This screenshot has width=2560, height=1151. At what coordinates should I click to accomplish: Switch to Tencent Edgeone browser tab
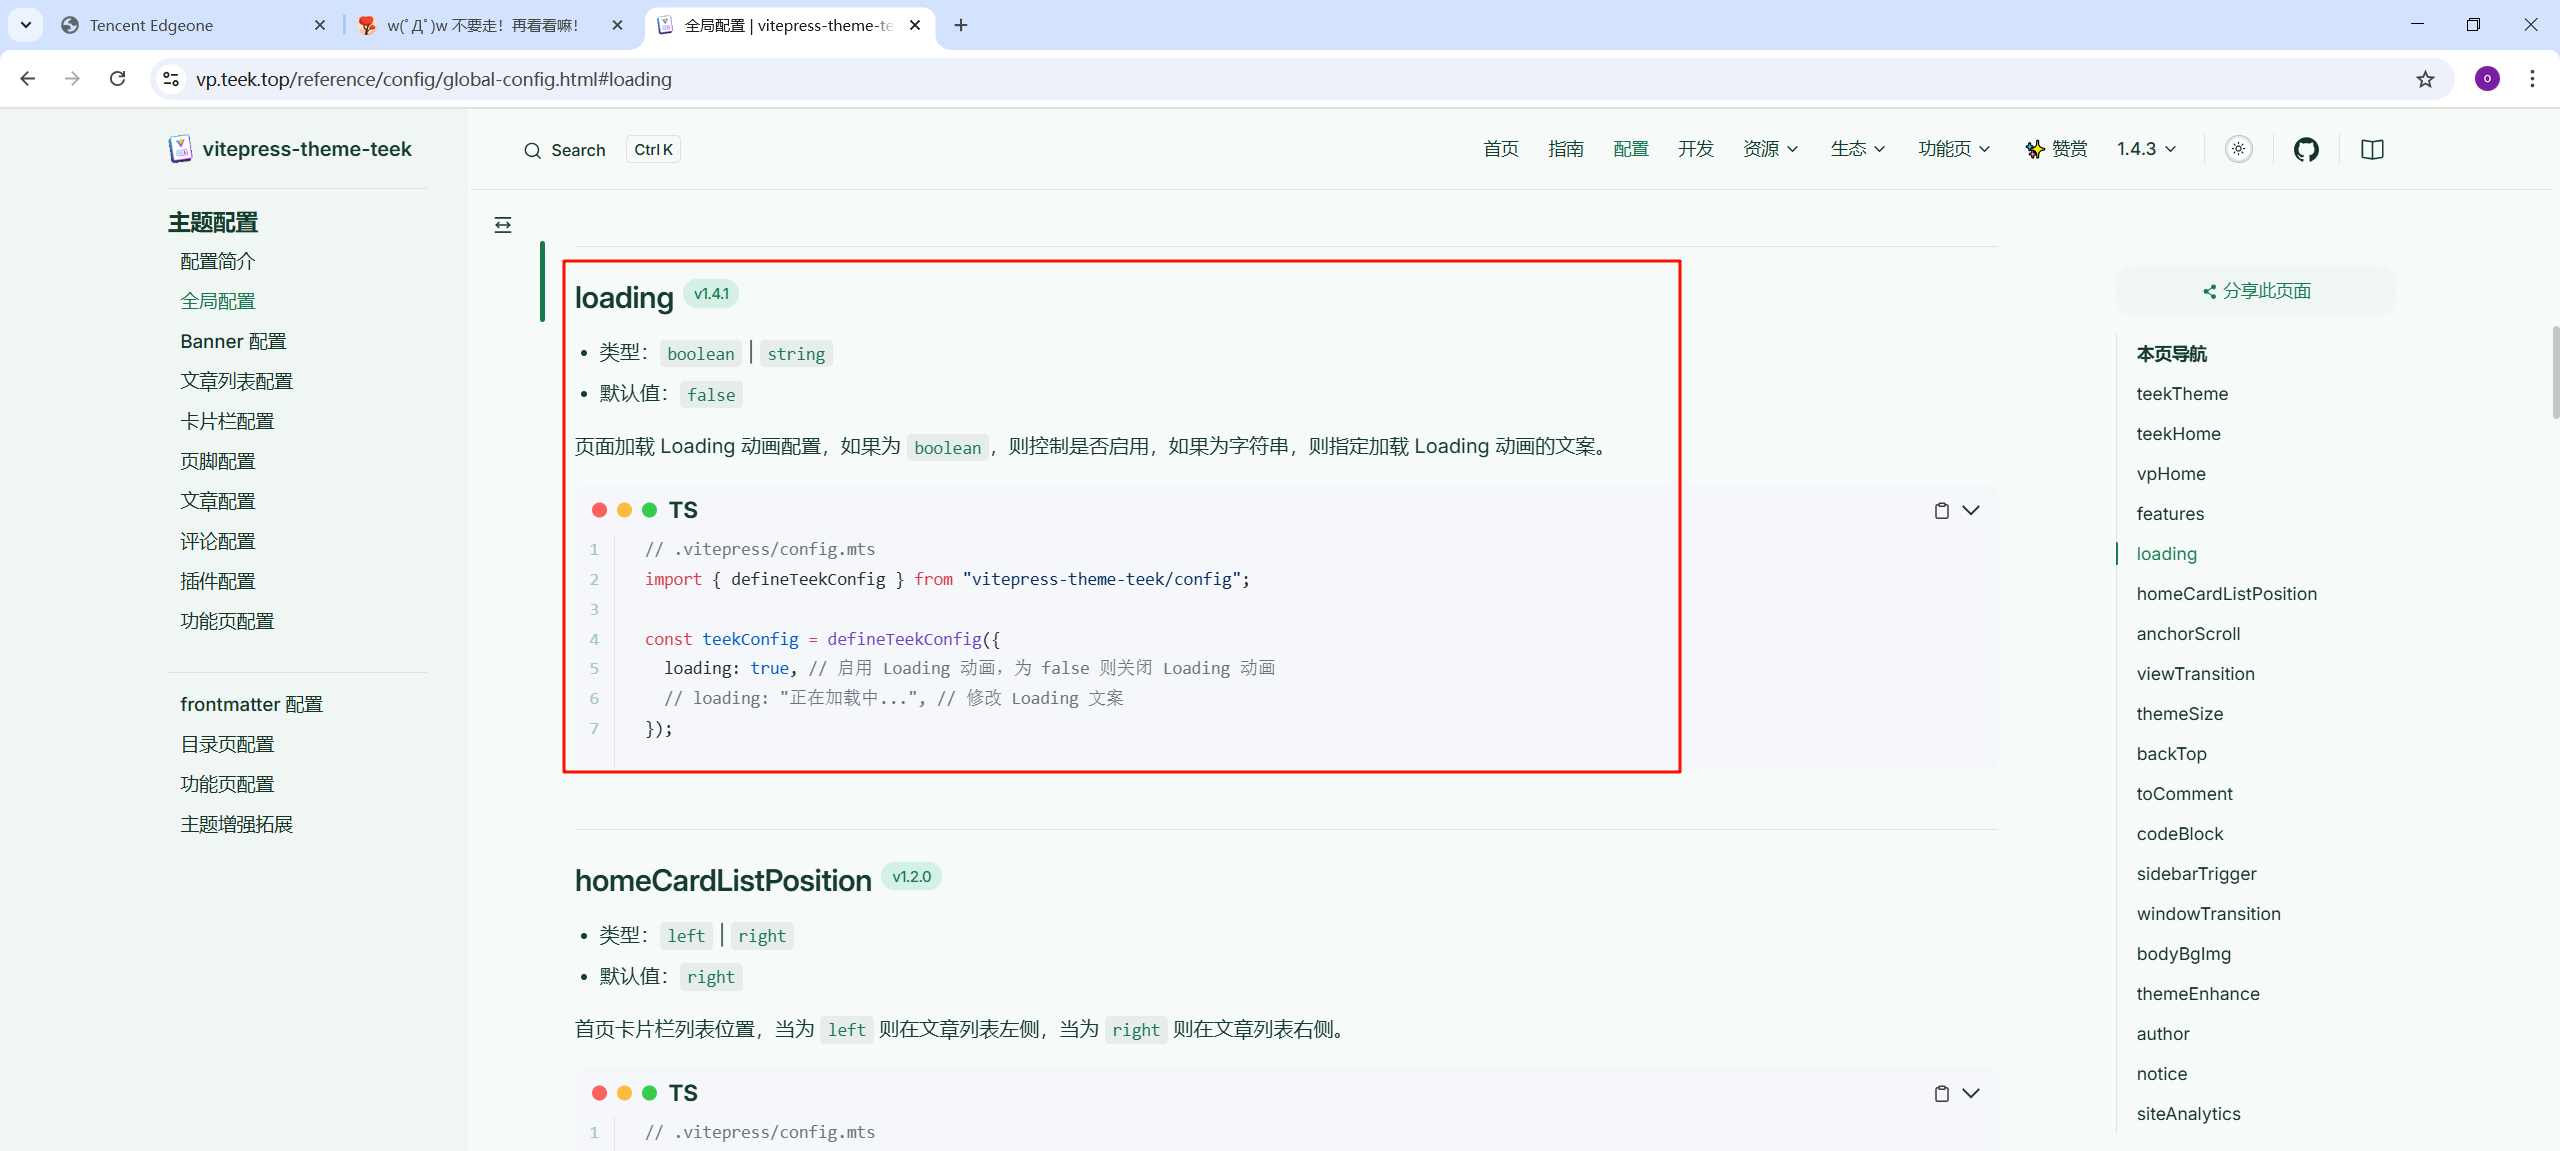190,25
